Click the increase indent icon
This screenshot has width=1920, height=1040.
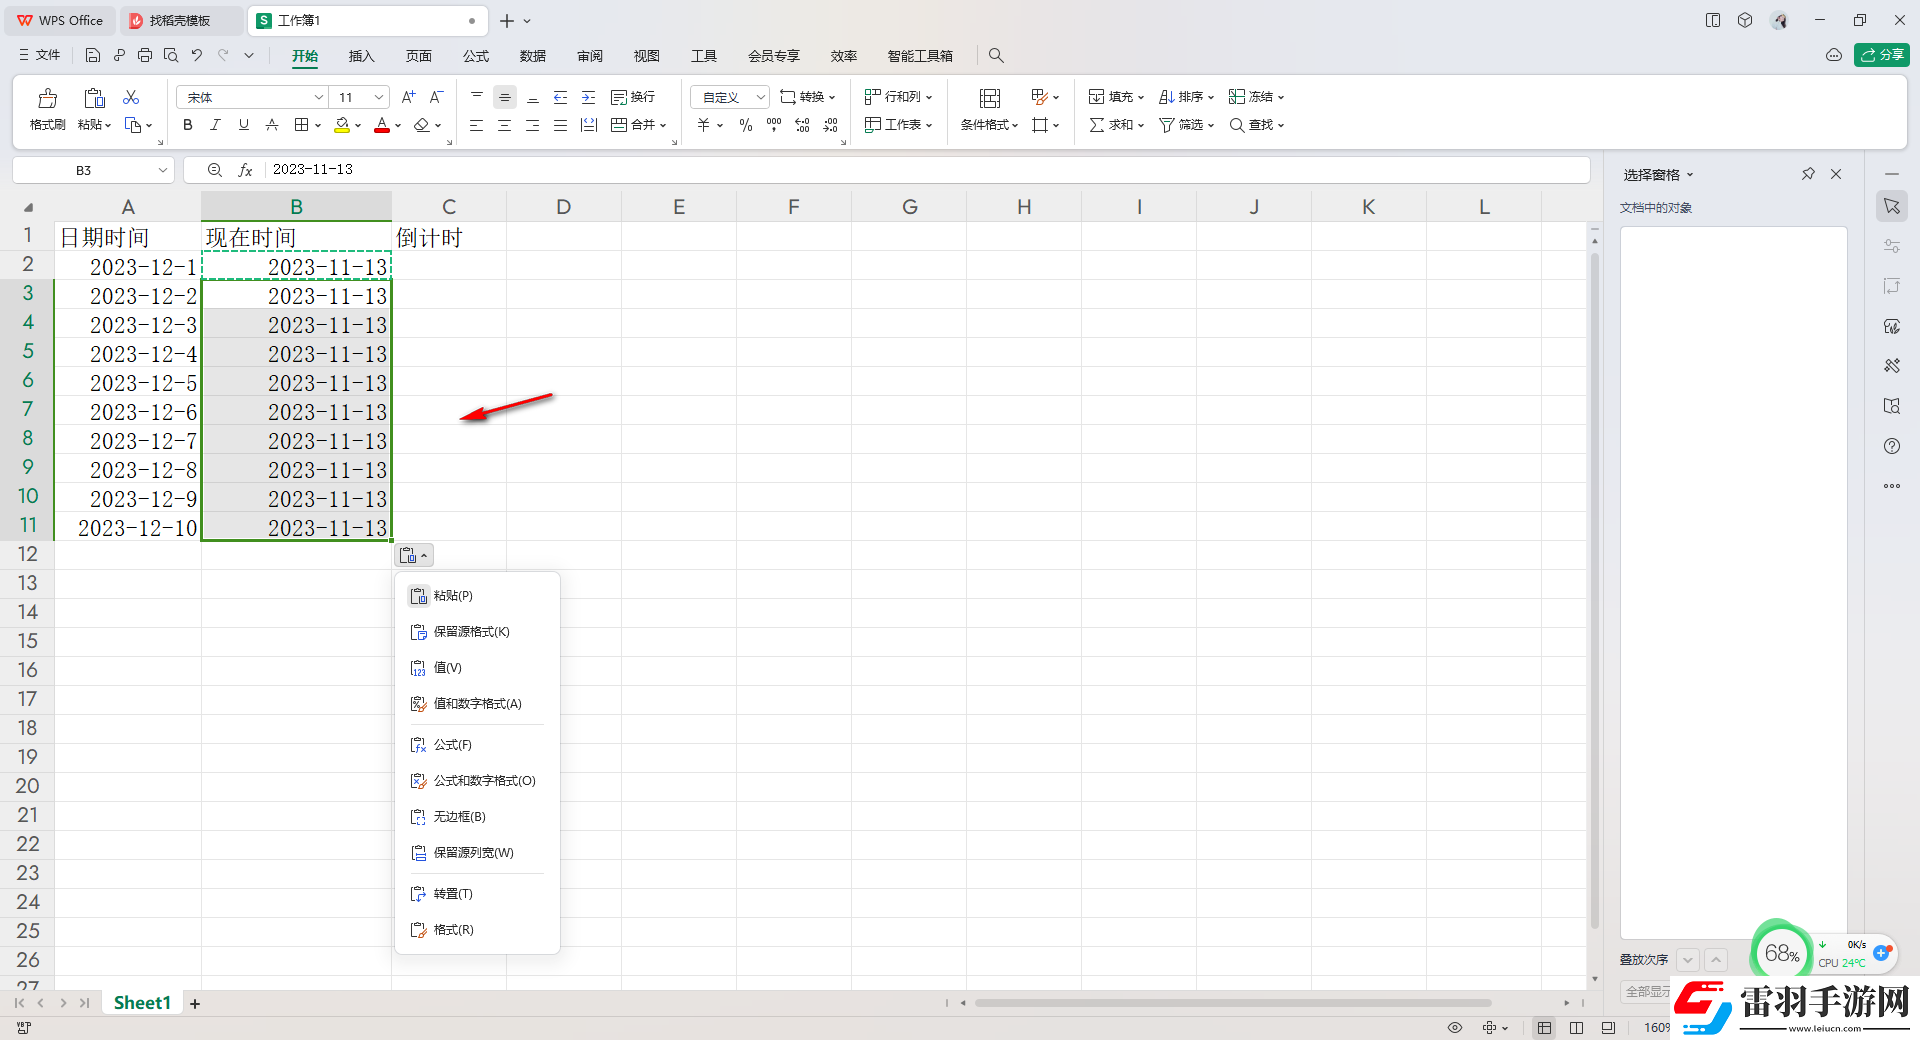pyautogui.click(x=589, y=97)
